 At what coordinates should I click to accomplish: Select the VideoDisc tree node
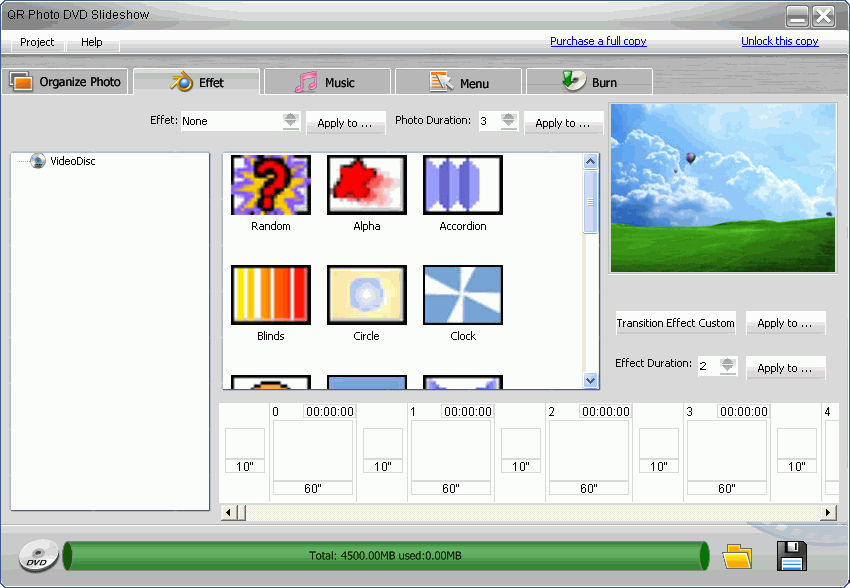(73, 161)
